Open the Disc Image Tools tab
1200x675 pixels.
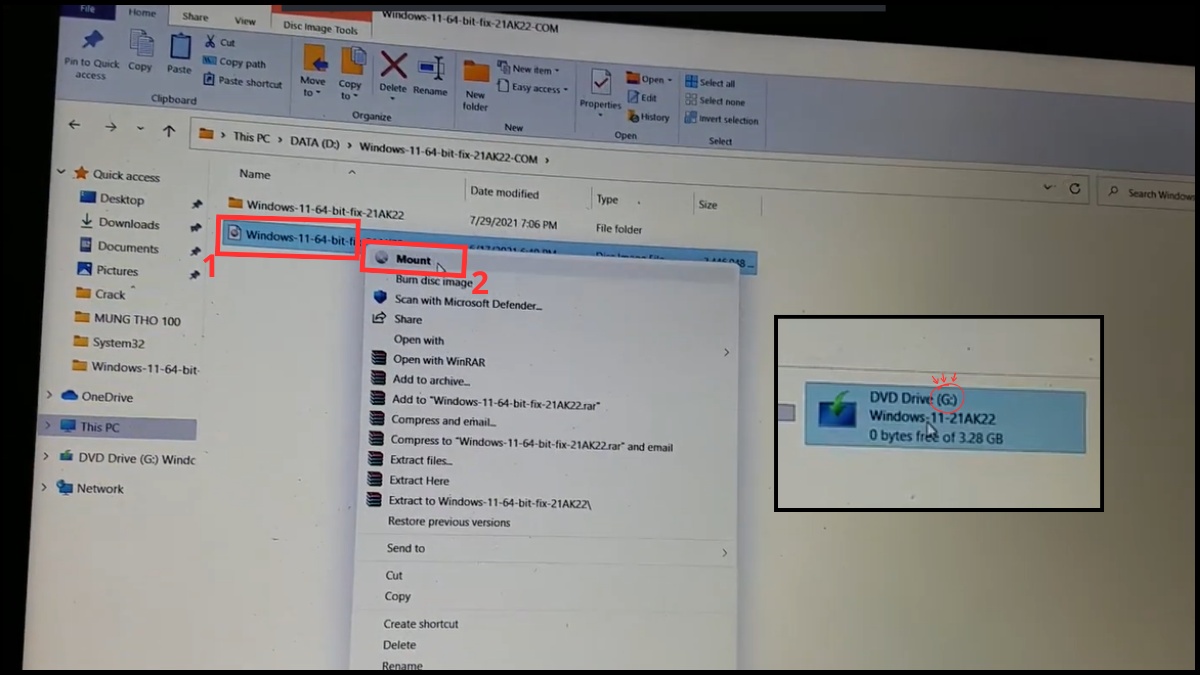point(320,30)
